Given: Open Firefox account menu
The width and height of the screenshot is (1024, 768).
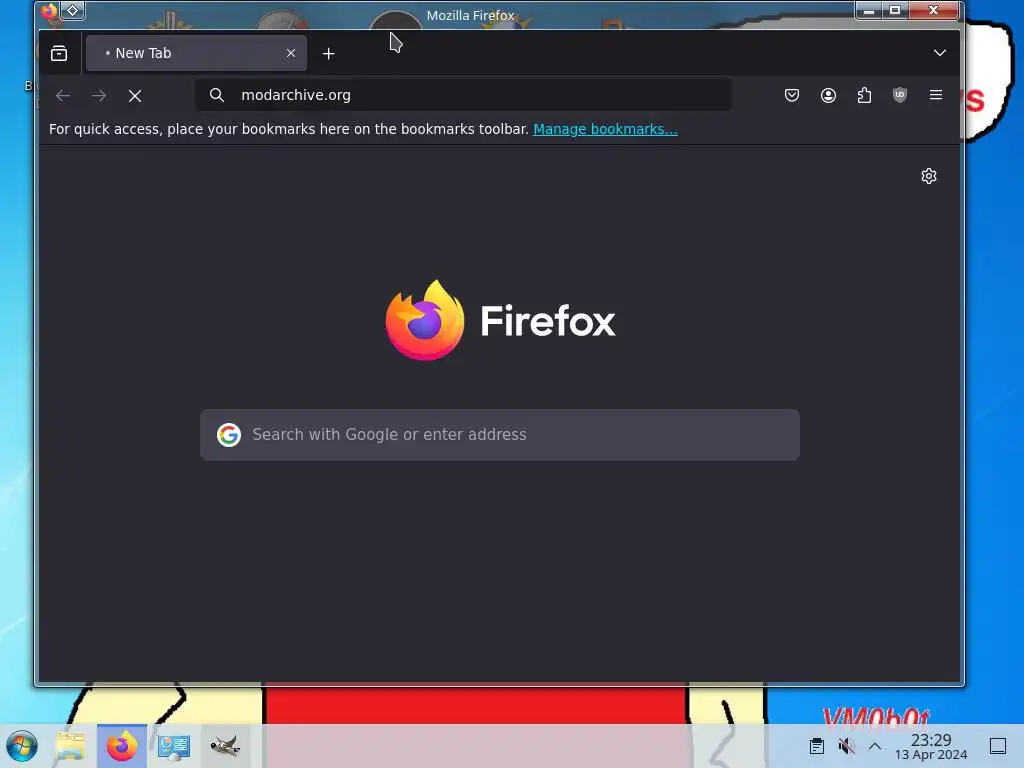Looking at the screenshot, I should [x=828, y=95].
